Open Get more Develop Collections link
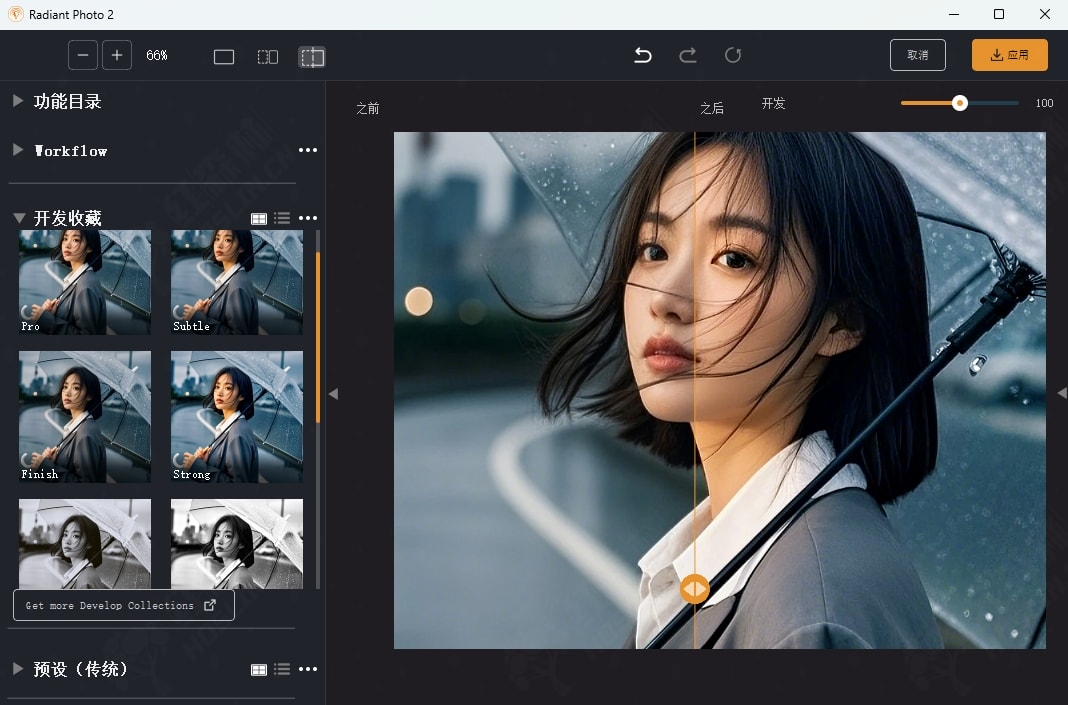Screen dimensions: 1068x705 click(x=123, y=605)
